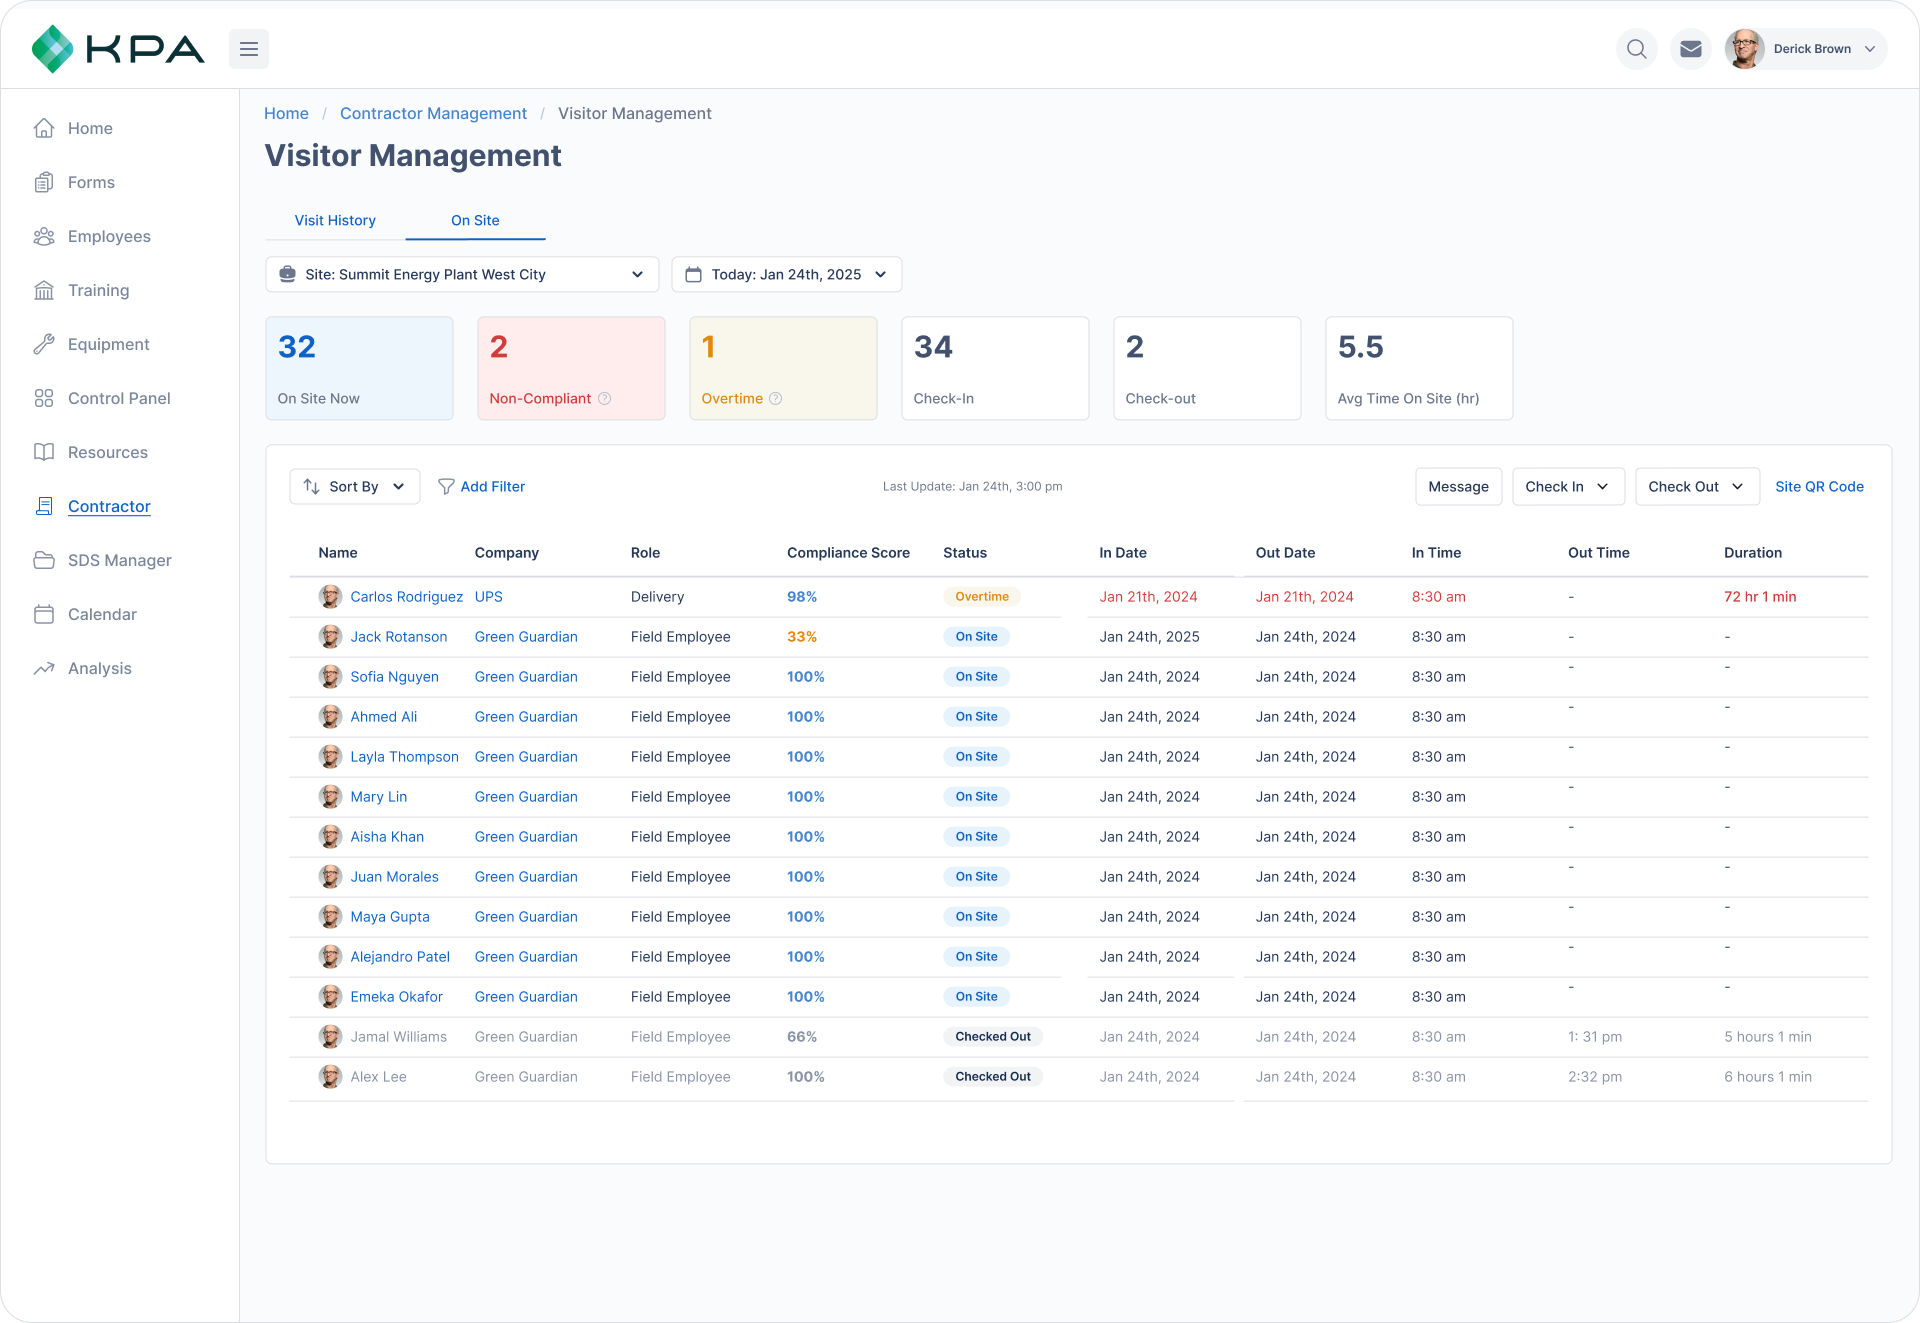Expand the Site selection dropdown

tap(462, 274)
